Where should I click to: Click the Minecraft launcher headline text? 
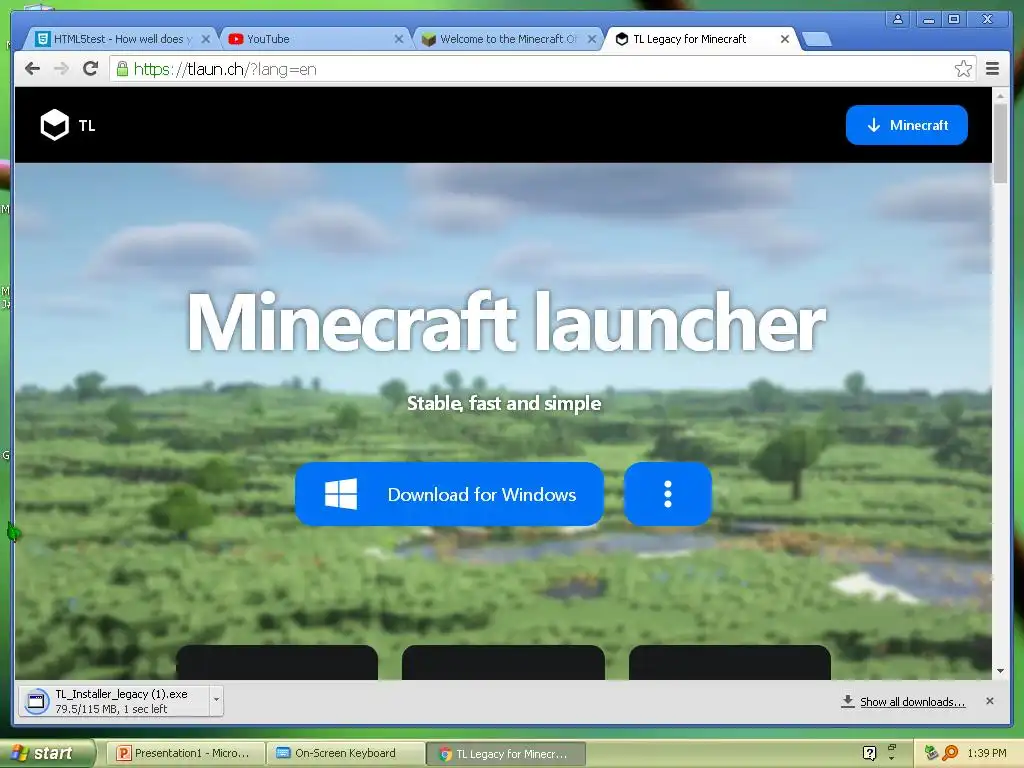[x=506, y=322]
